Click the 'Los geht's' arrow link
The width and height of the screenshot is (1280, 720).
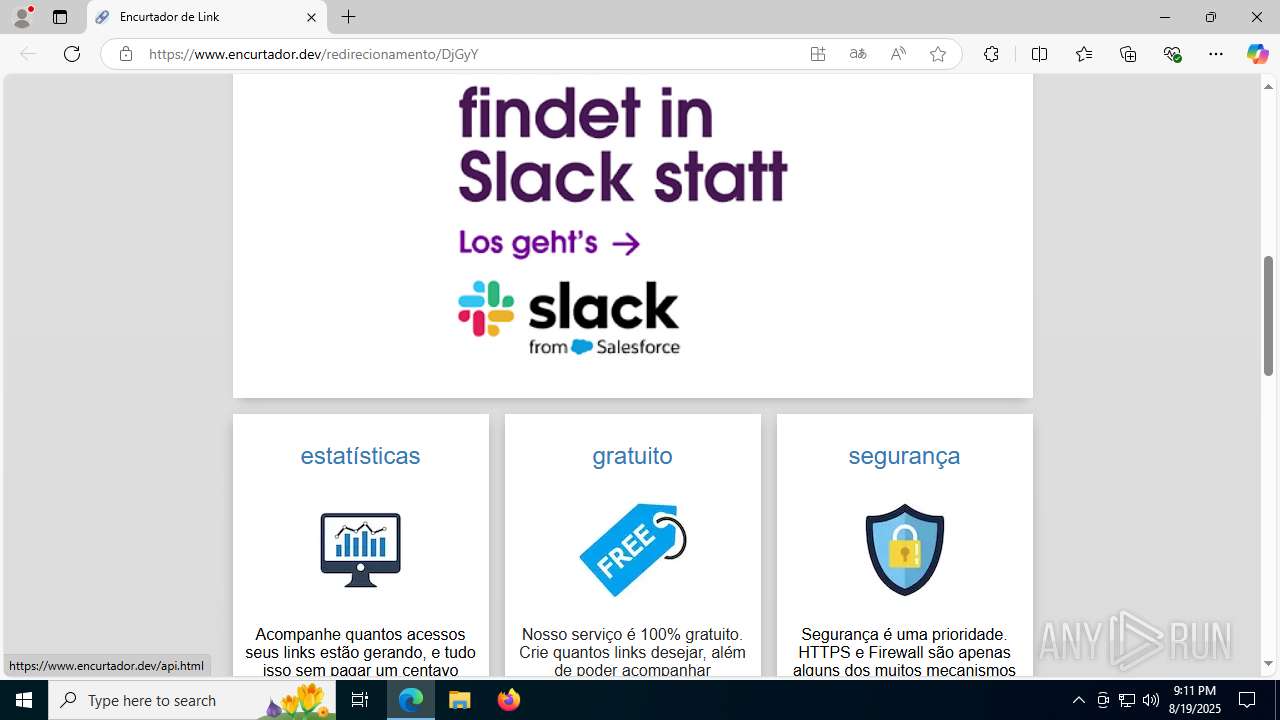[549, 243]
